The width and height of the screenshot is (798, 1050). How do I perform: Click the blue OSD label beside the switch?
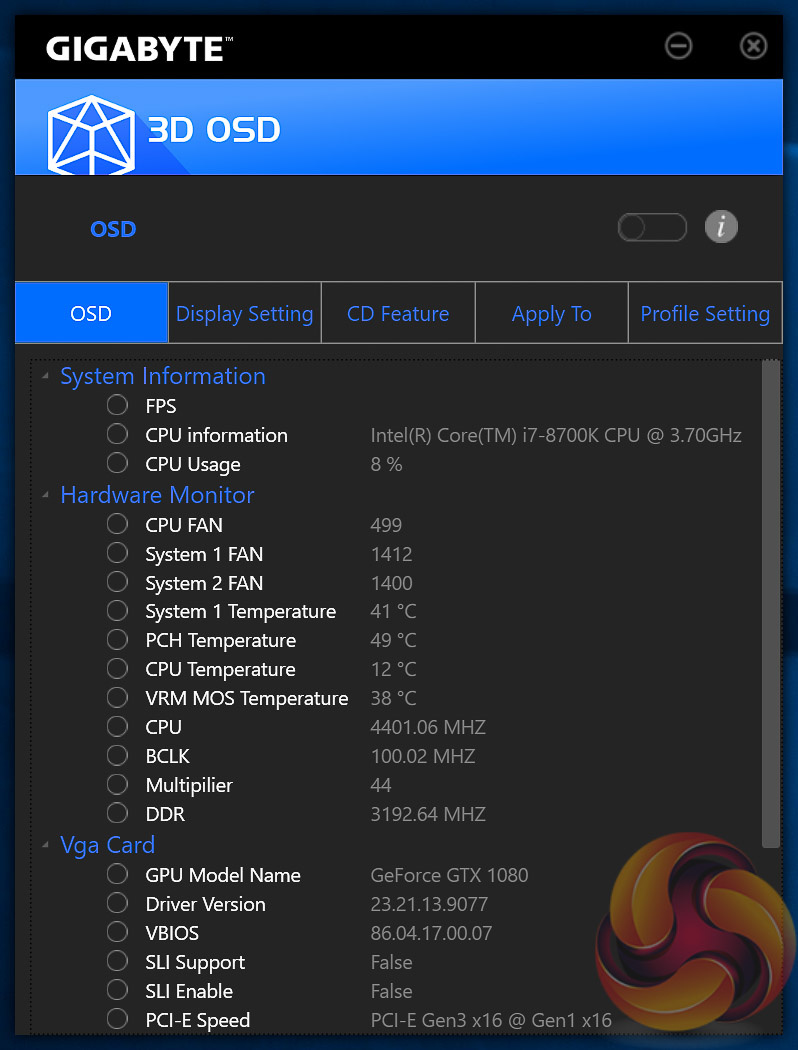coord(113,229)
